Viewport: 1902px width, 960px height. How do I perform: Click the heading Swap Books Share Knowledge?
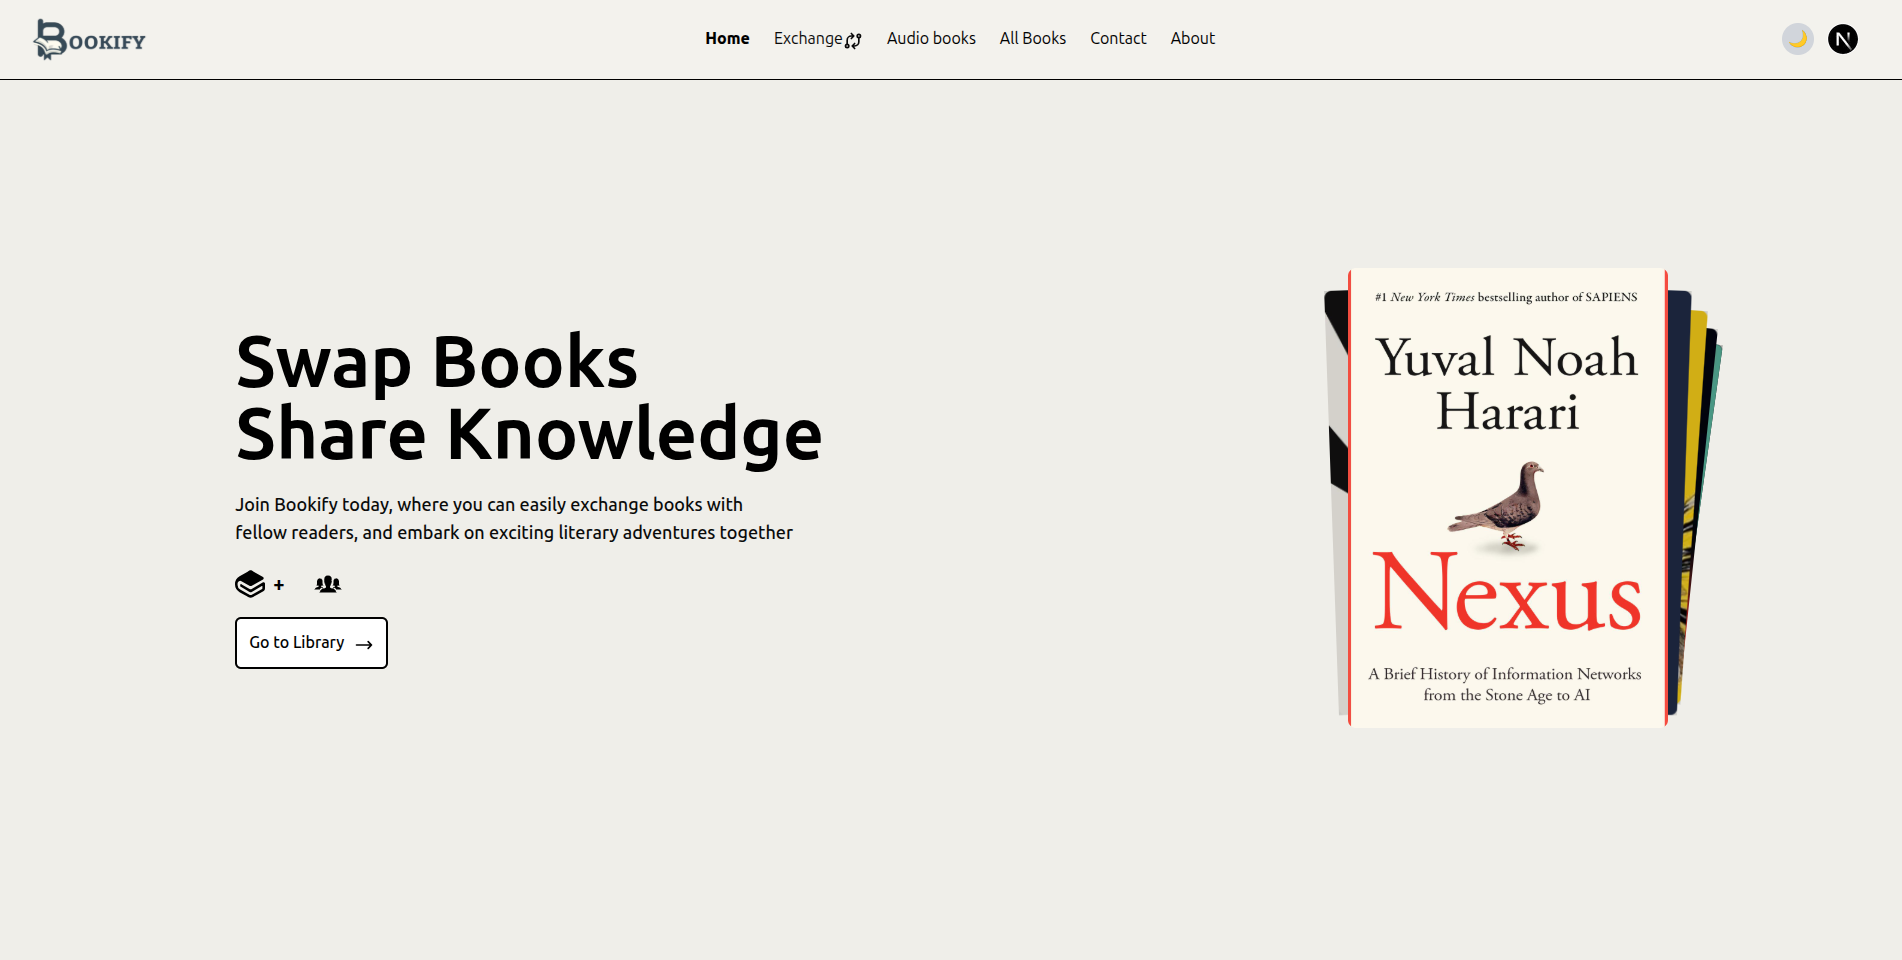(x=528, y=396)
